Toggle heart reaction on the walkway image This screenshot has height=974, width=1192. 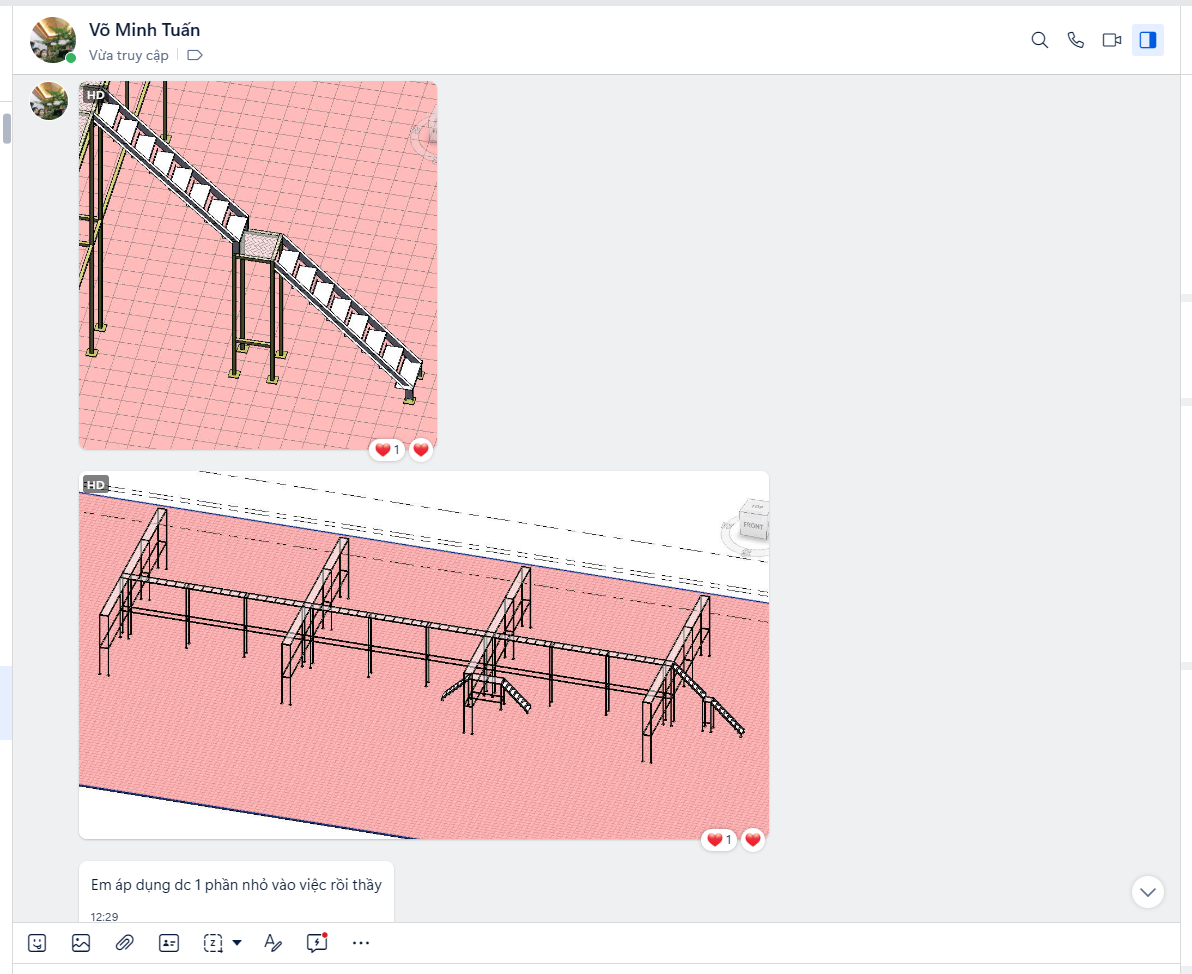753,840
